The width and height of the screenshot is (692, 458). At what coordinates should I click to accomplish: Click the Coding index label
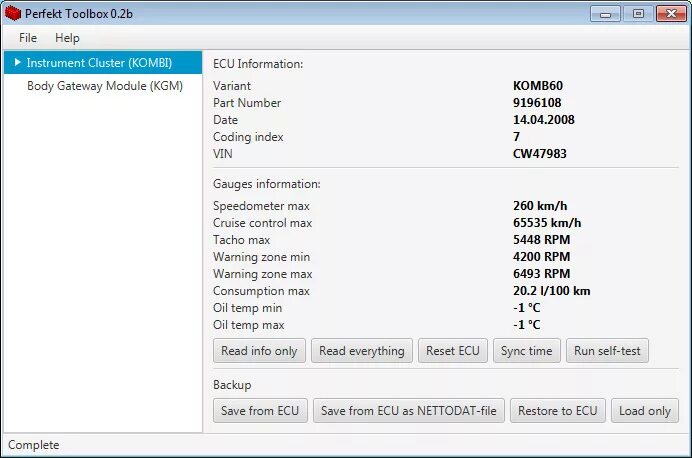click(248, 137)
